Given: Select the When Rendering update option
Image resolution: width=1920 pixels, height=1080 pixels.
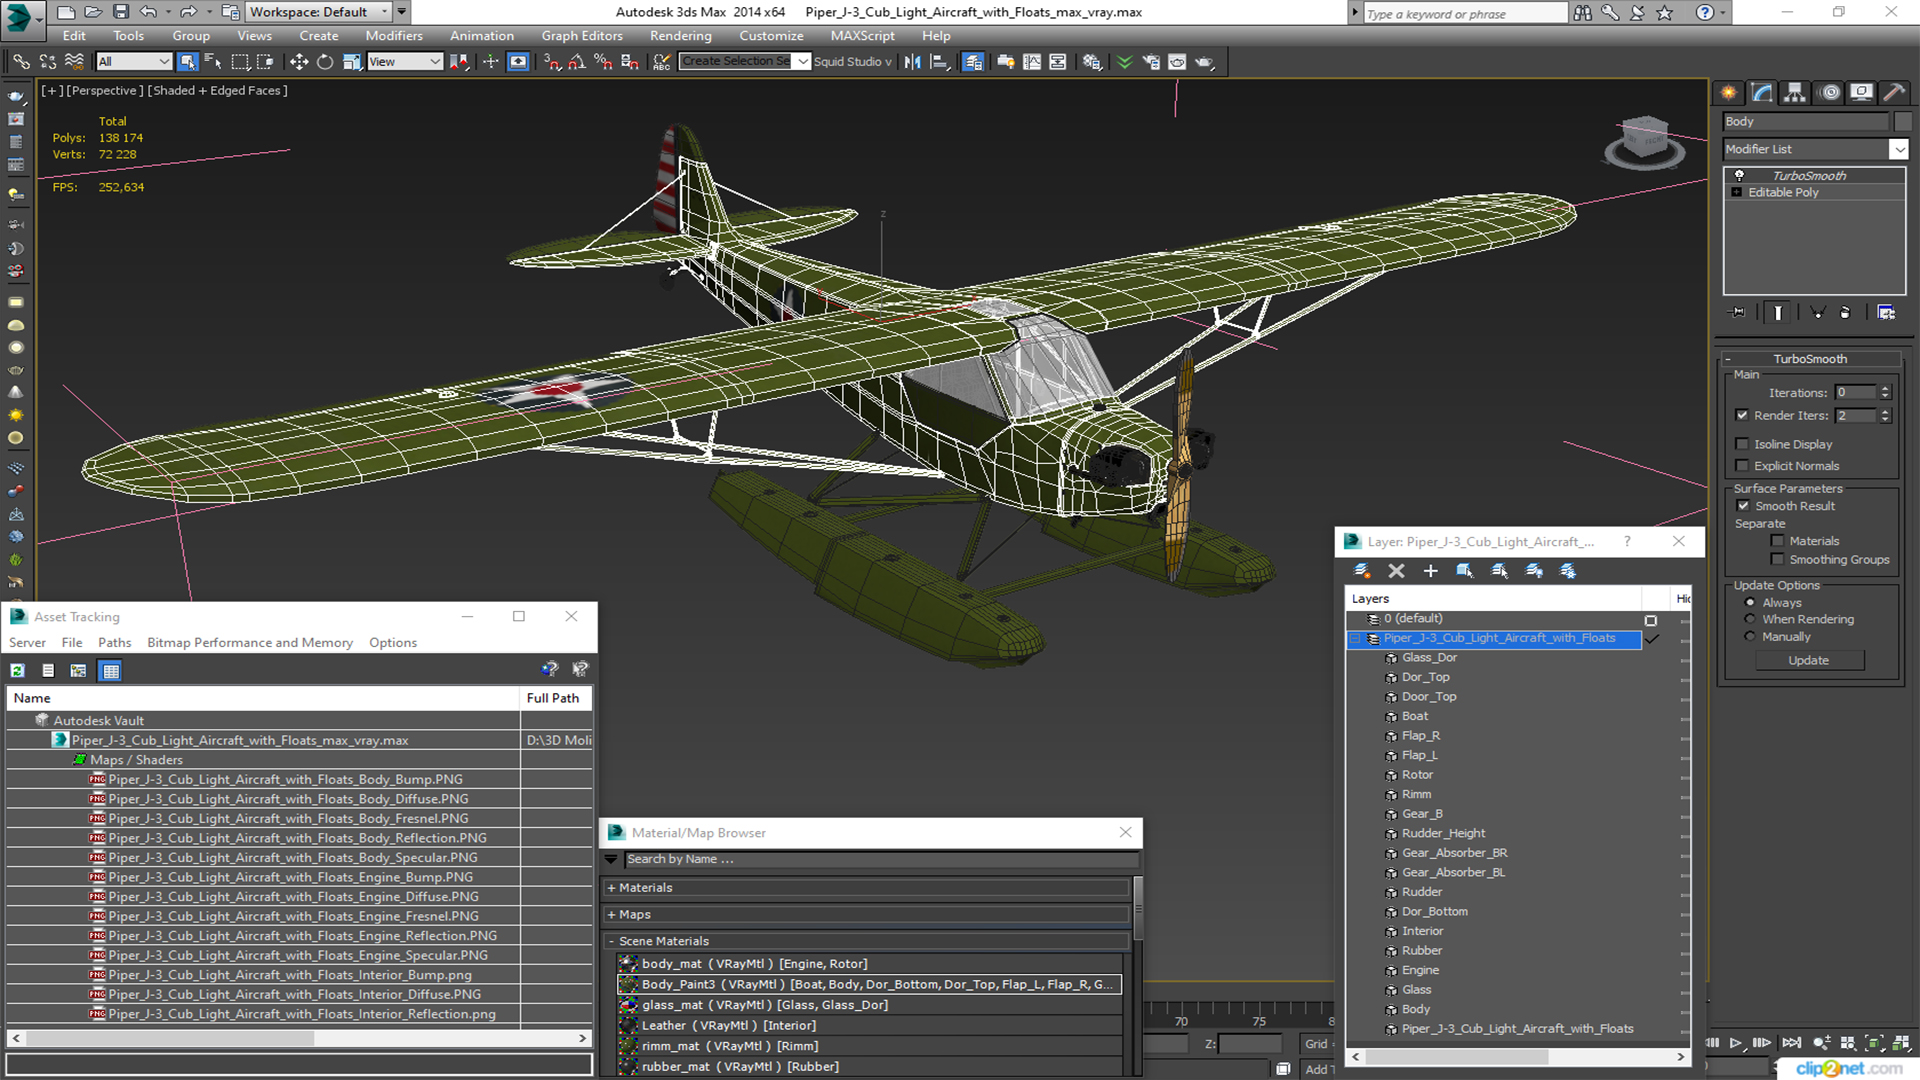Looking at the screenshot, I should [x=1749, y=619].
